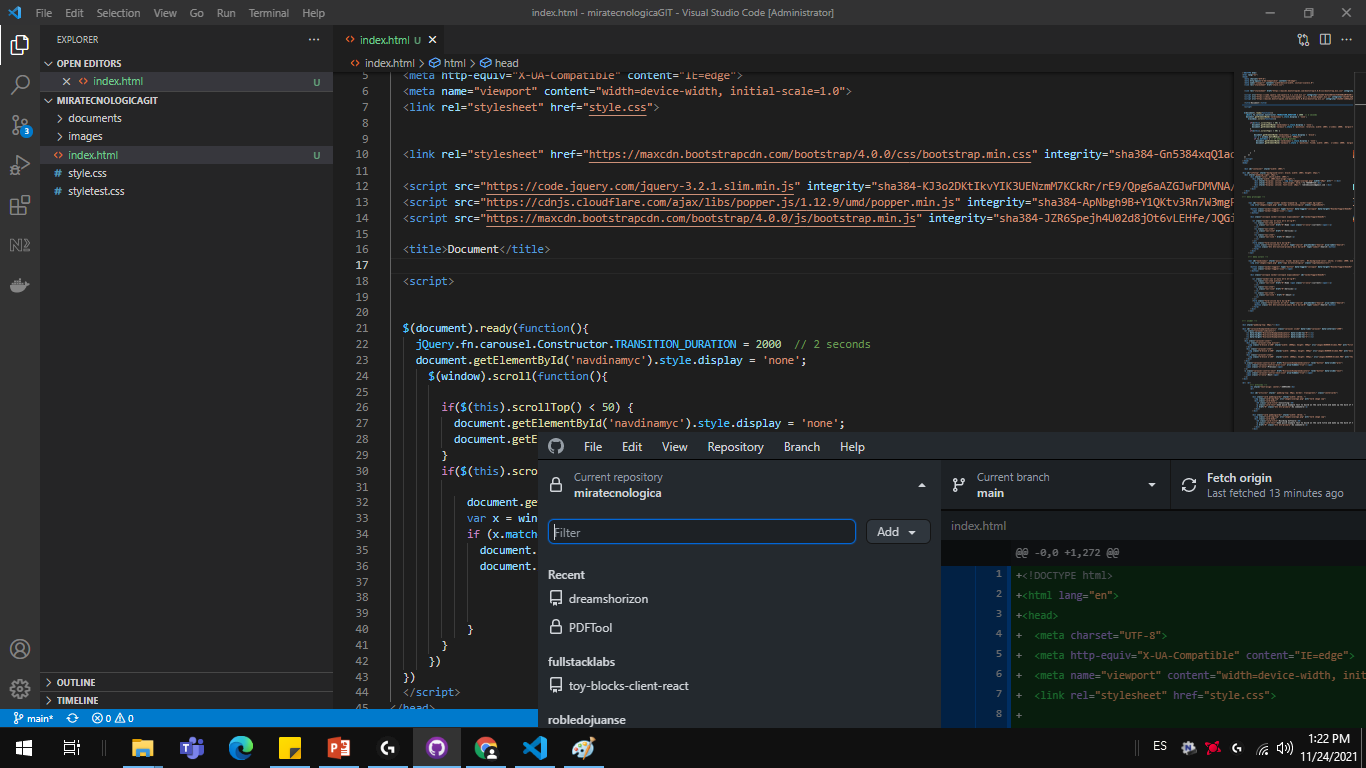Open the Windows Start menu

(23, 748)
